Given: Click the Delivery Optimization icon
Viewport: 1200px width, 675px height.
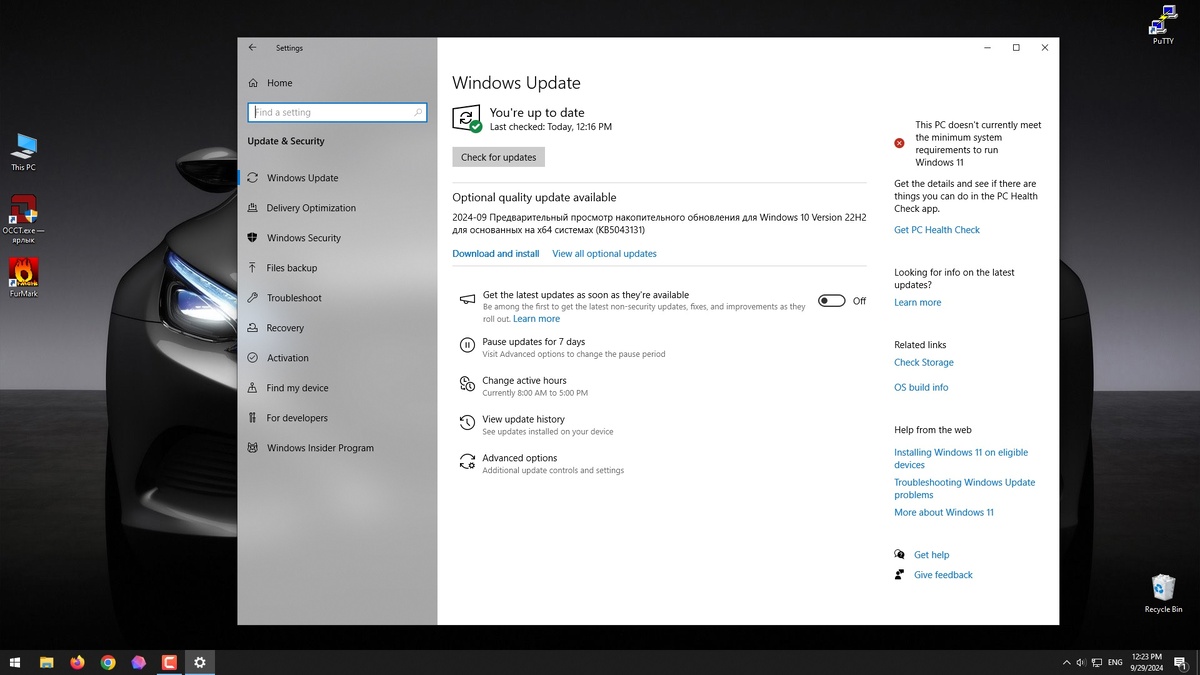Looking at the screenshot, I should (x=253, y=208).
